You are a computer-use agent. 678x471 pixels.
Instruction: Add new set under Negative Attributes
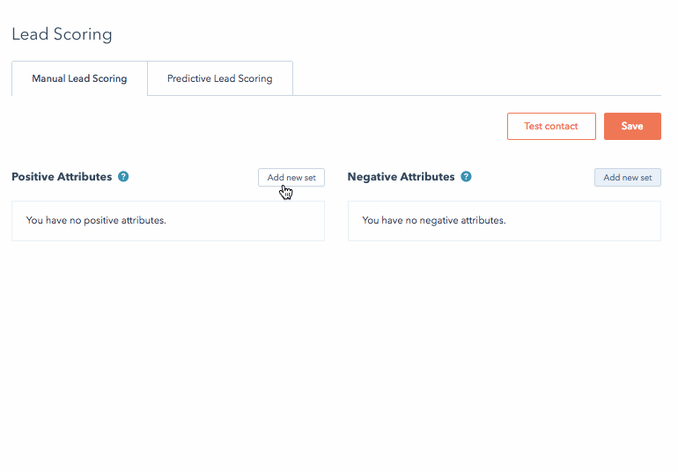[x=627, y=177]
